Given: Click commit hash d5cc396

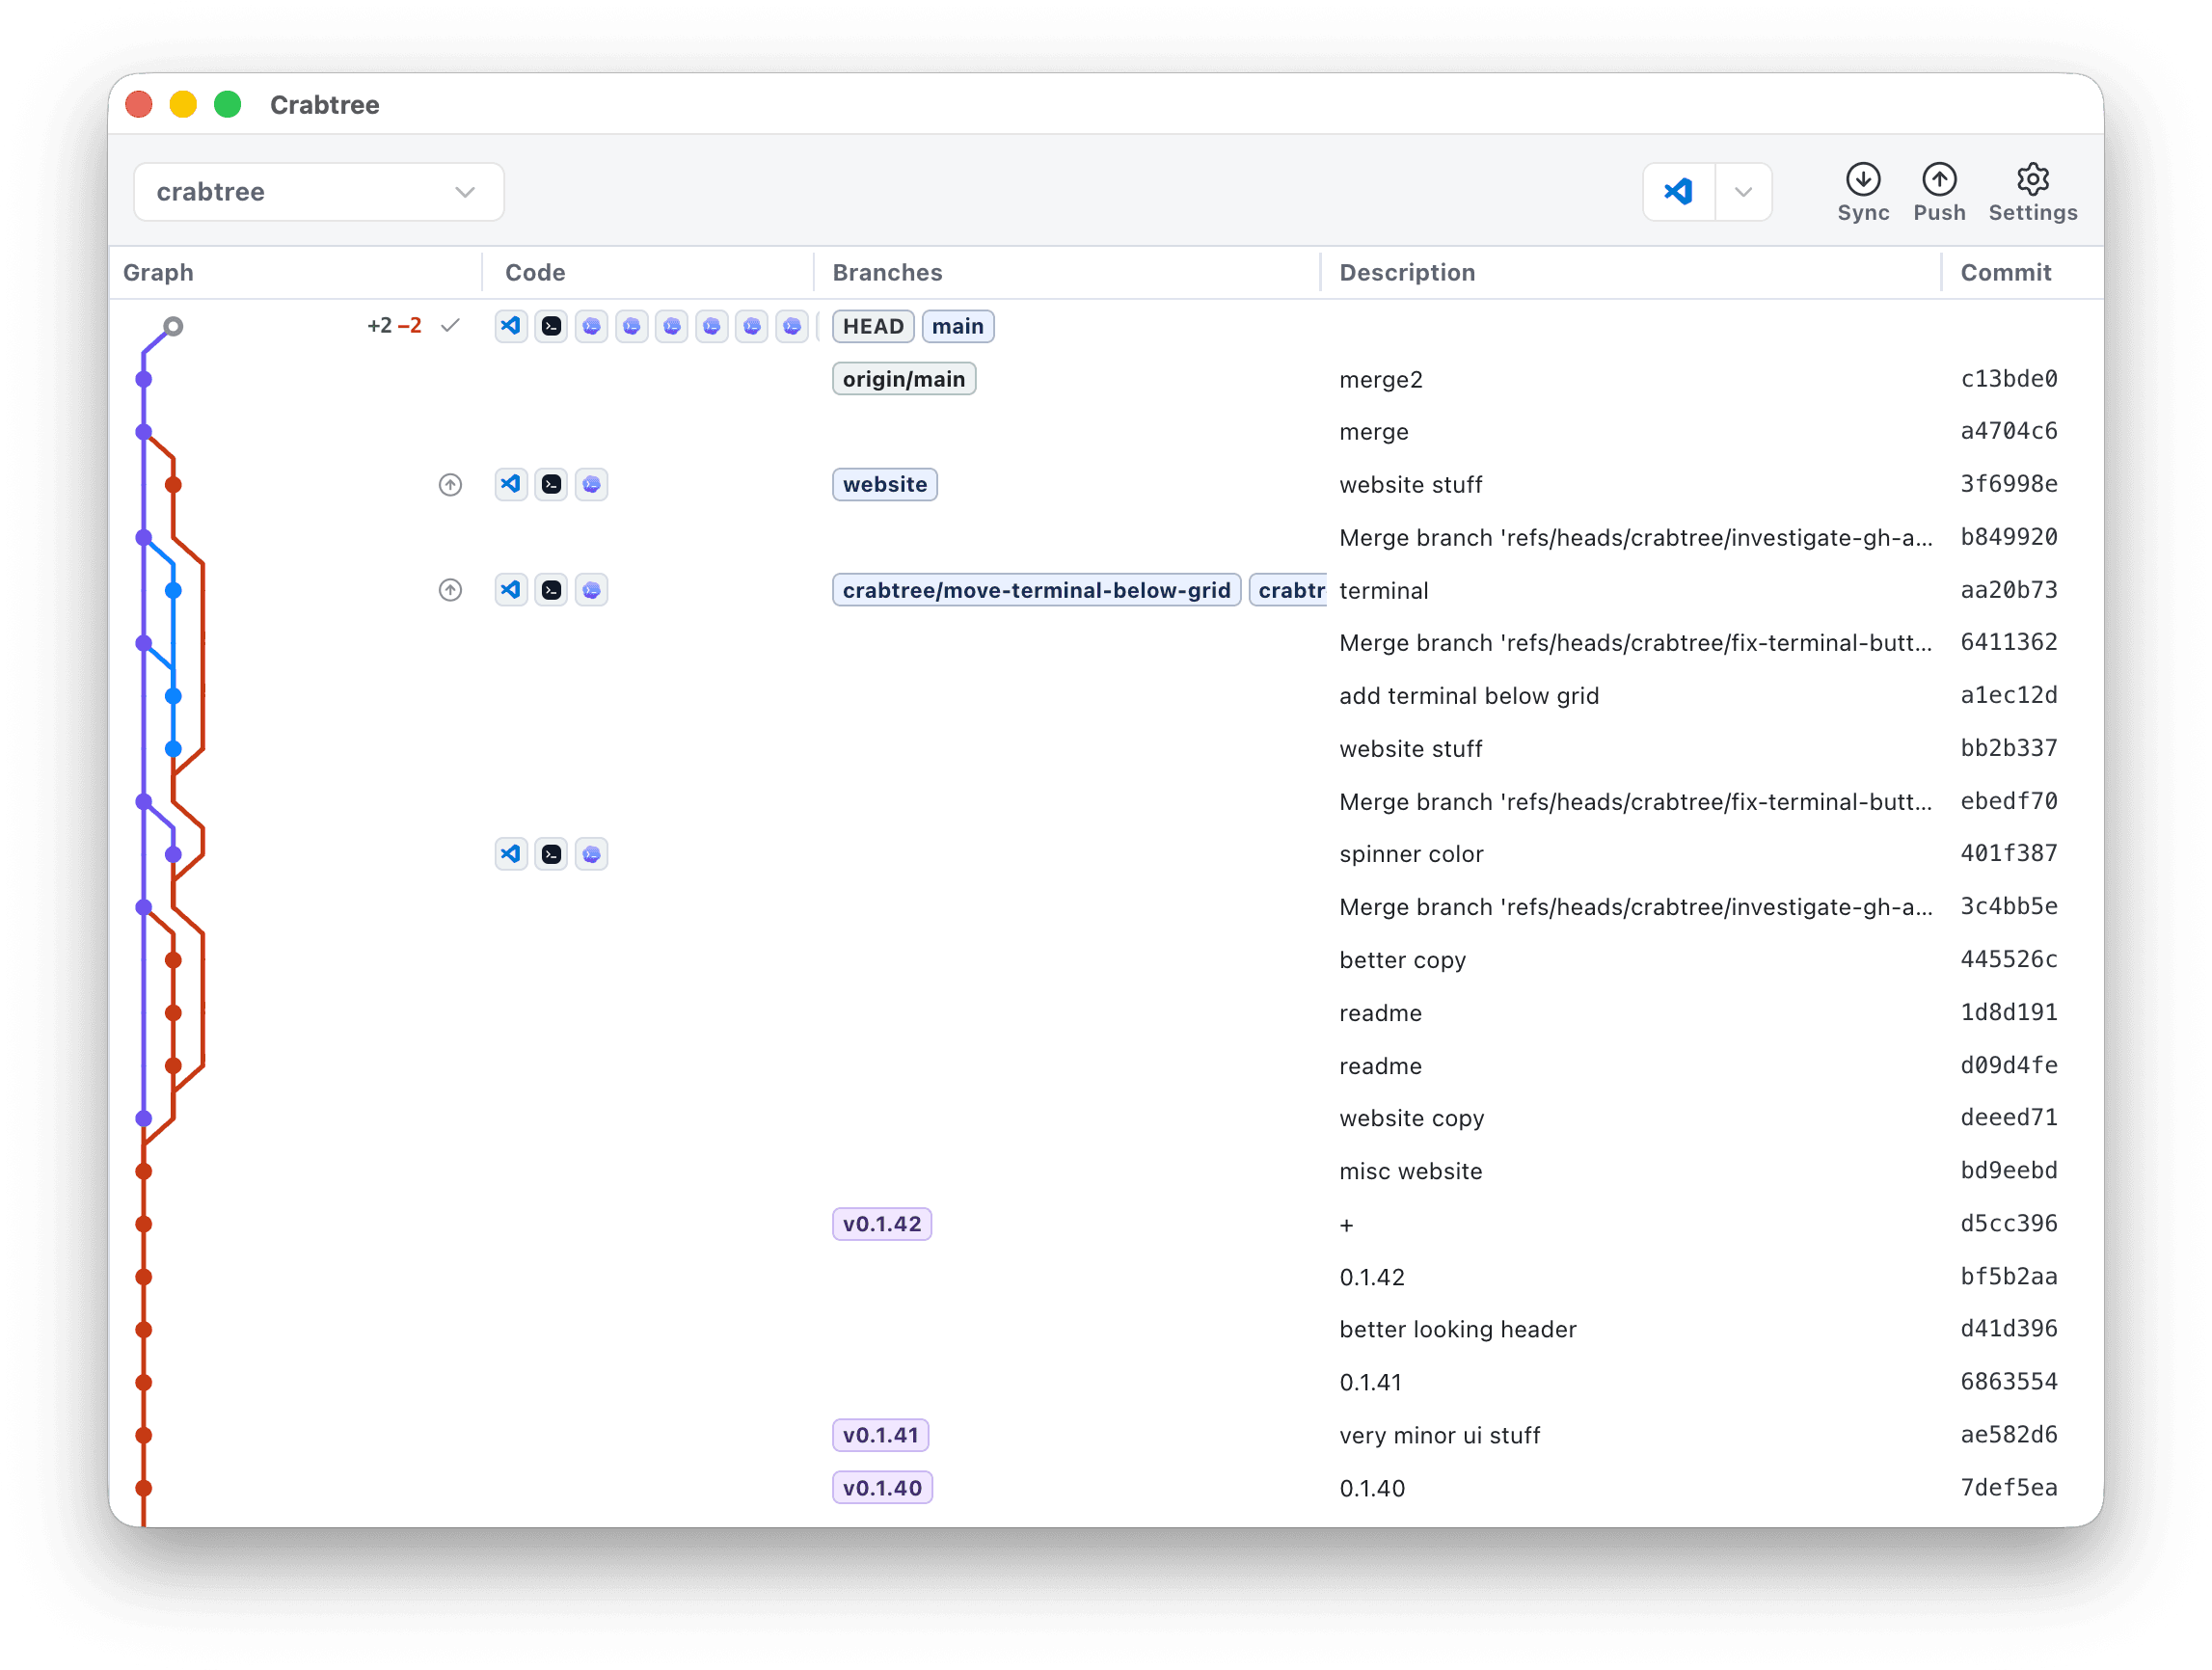Looking at the screenshot, I should click(x=2008, y=1223).
